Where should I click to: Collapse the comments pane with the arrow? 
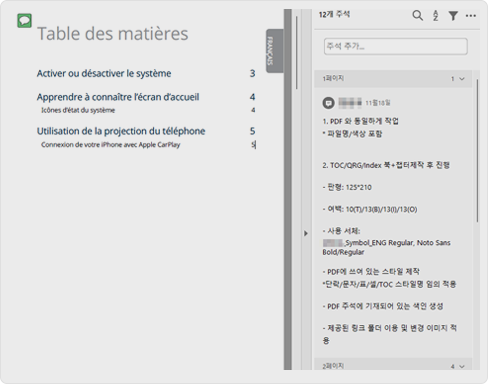[306, 233]
